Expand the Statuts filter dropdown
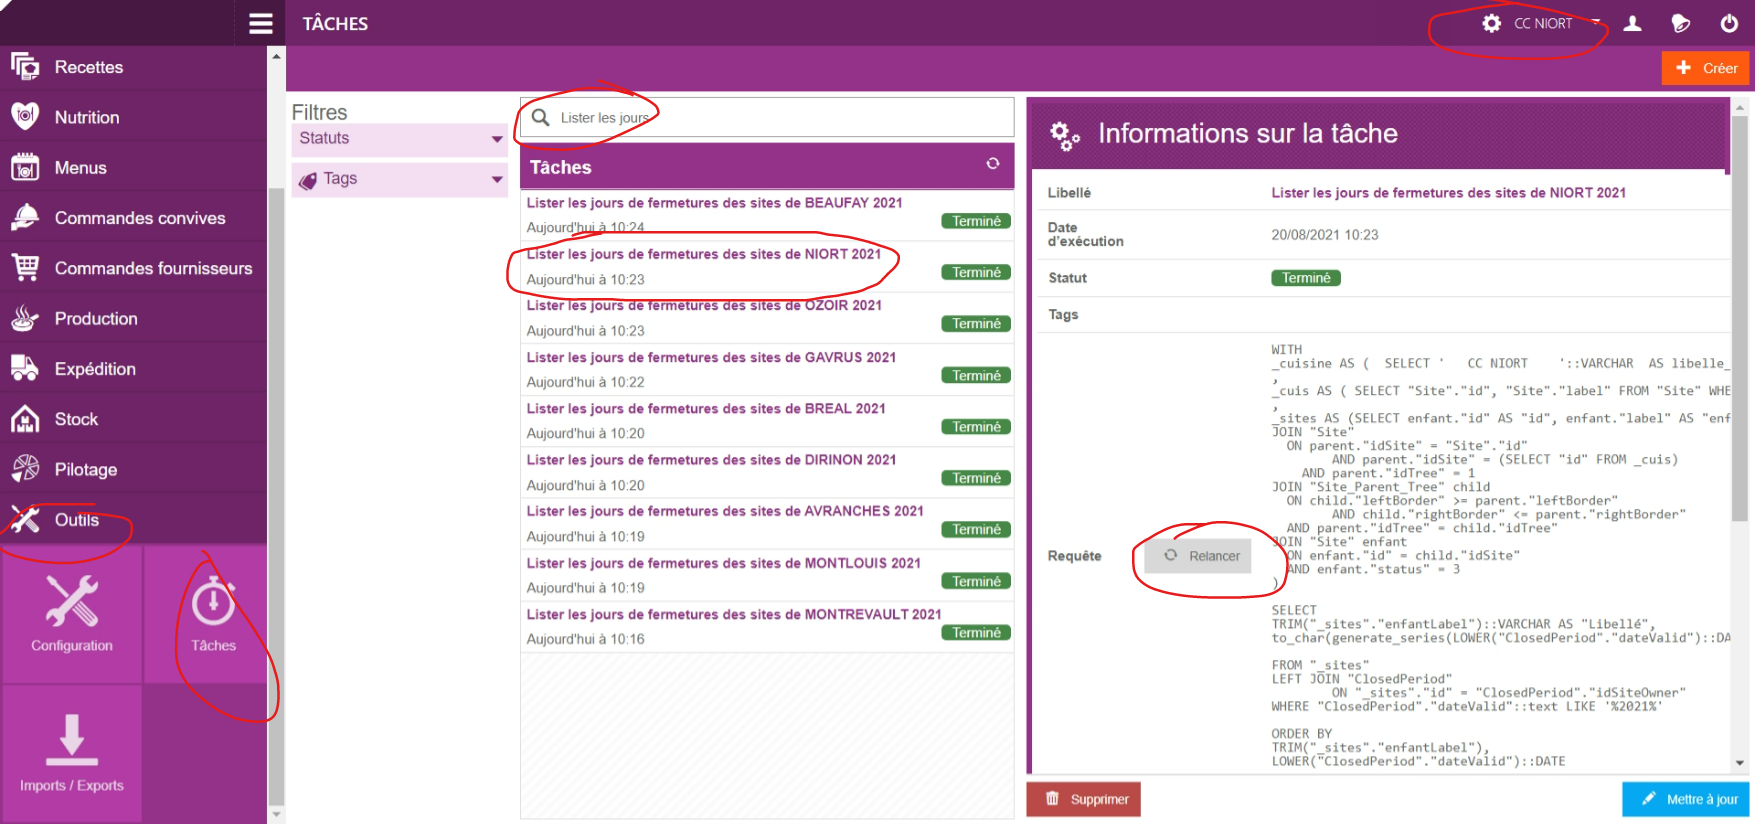This screenshot has height=824, width=1755. (x=400, y=139)
